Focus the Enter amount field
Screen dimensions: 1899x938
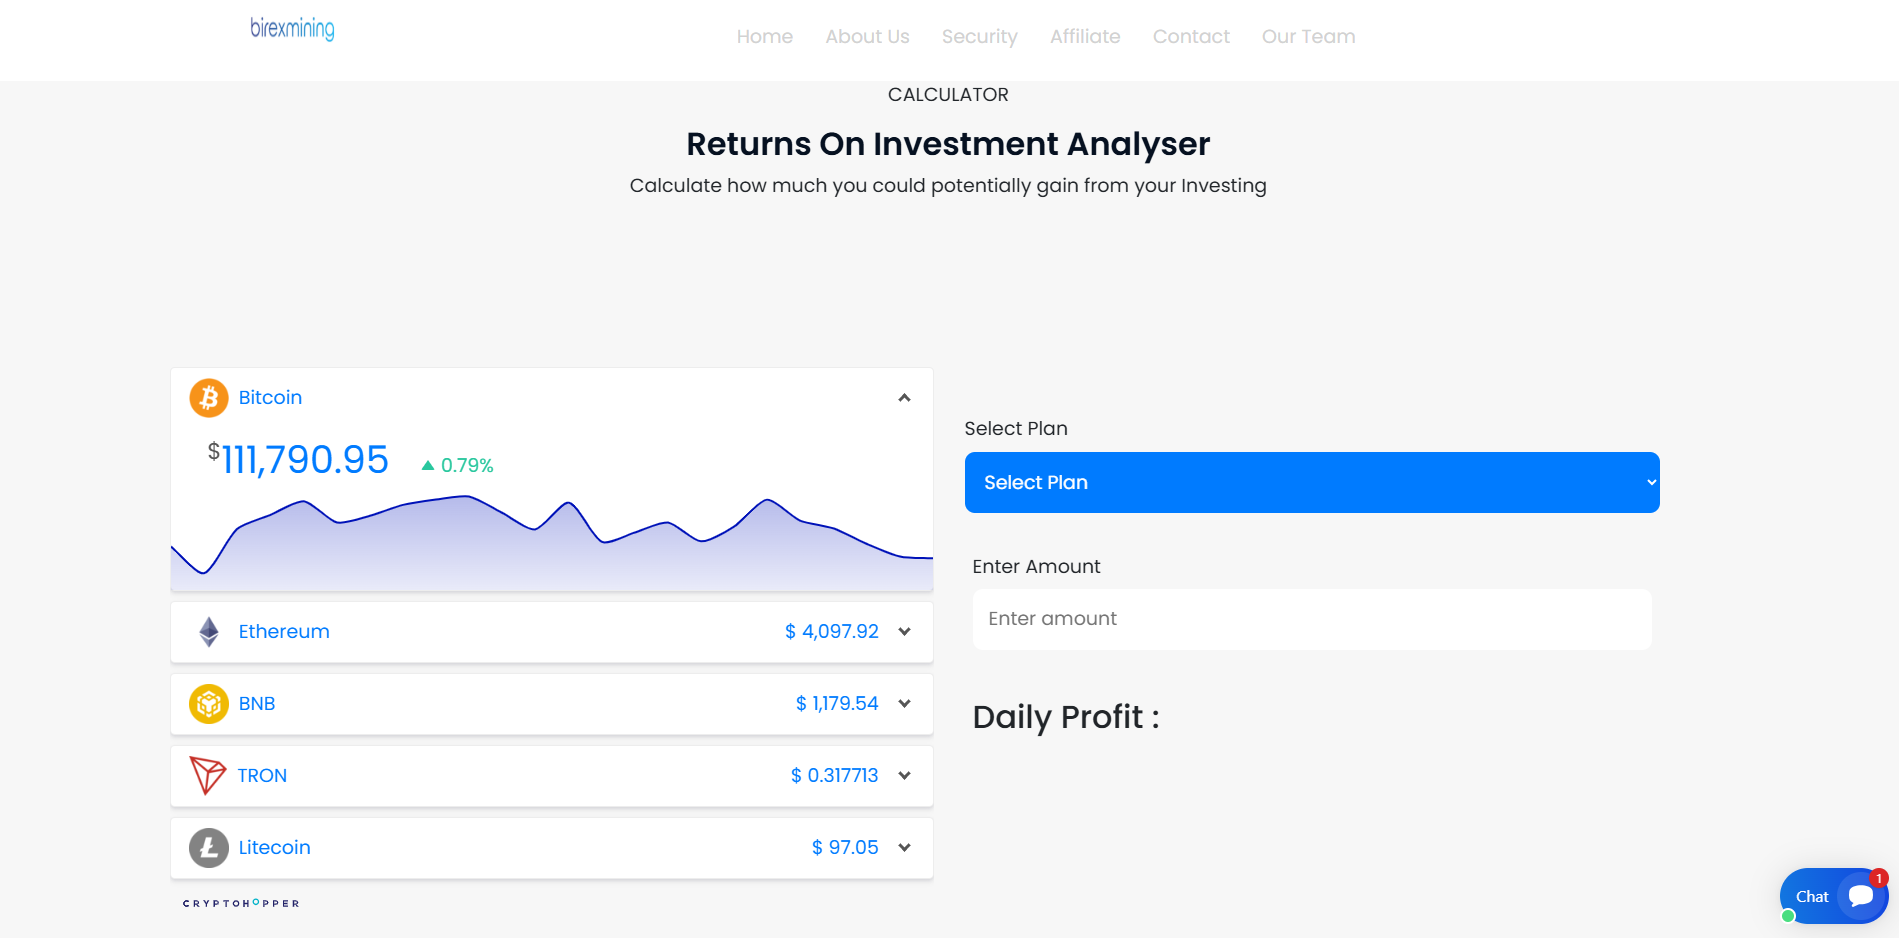tap(1311, 619)
